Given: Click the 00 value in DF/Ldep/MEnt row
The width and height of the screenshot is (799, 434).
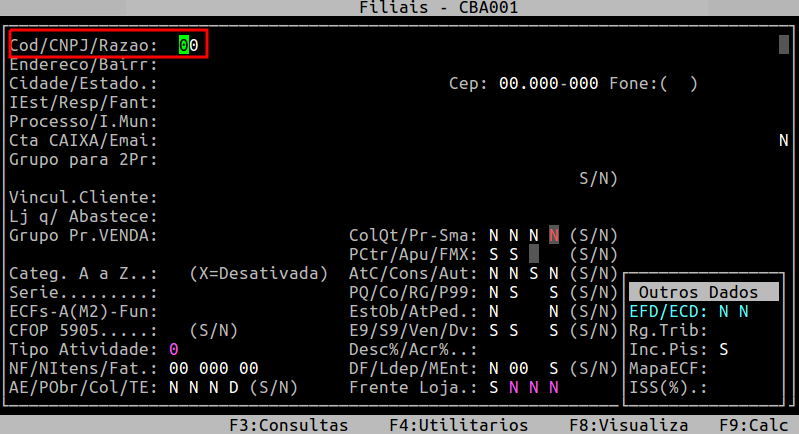Looking at the screenshot, I should (x=518, y=369).
